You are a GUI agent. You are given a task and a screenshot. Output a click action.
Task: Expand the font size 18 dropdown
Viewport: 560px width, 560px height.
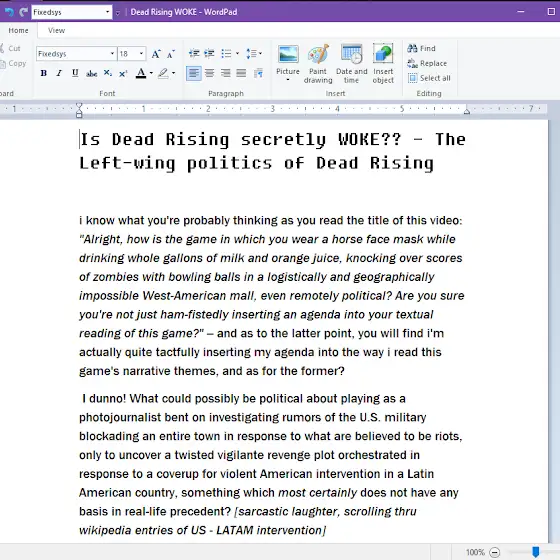(x=141, y=54)
